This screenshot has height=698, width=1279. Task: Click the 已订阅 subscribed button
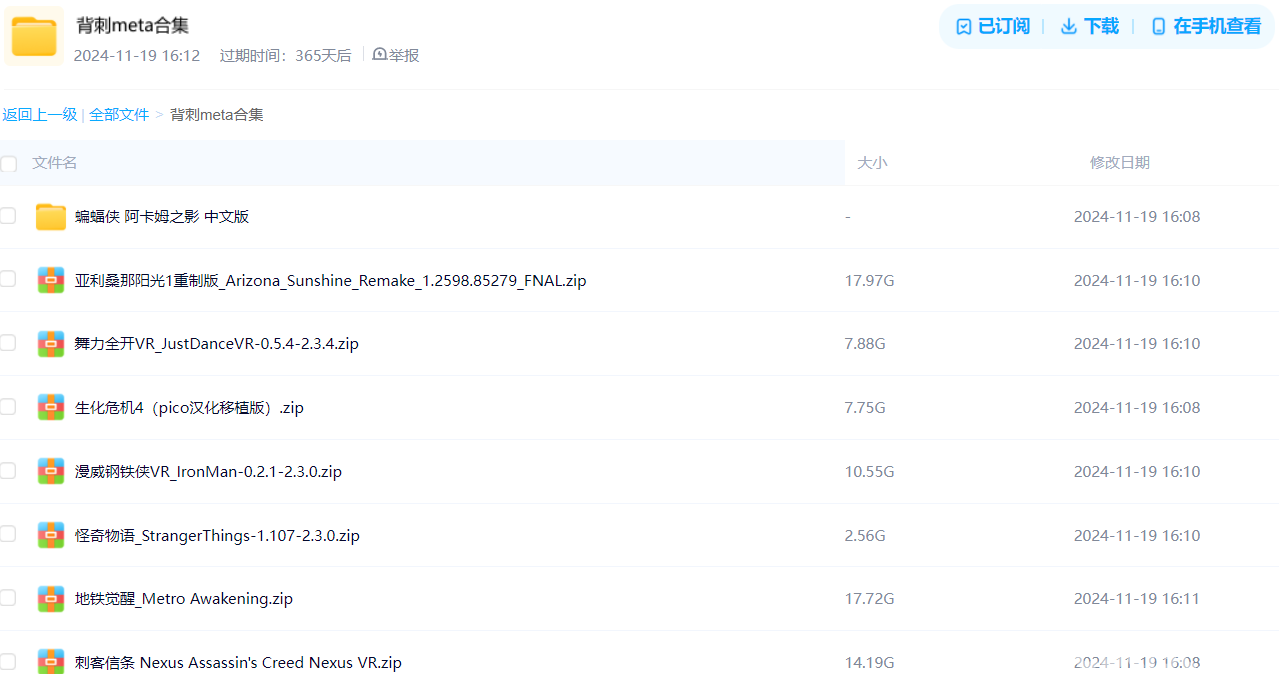(x=992, y=26)
